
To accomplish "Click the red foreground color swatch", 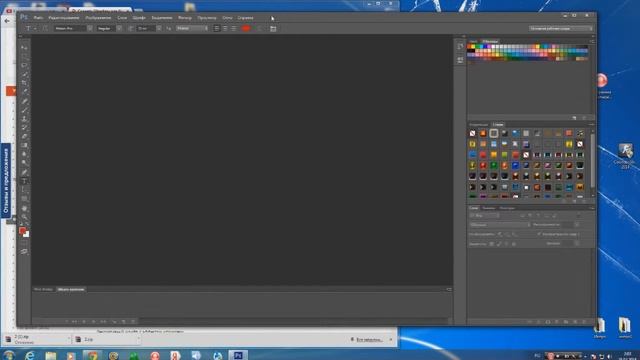I will point(22,231).
